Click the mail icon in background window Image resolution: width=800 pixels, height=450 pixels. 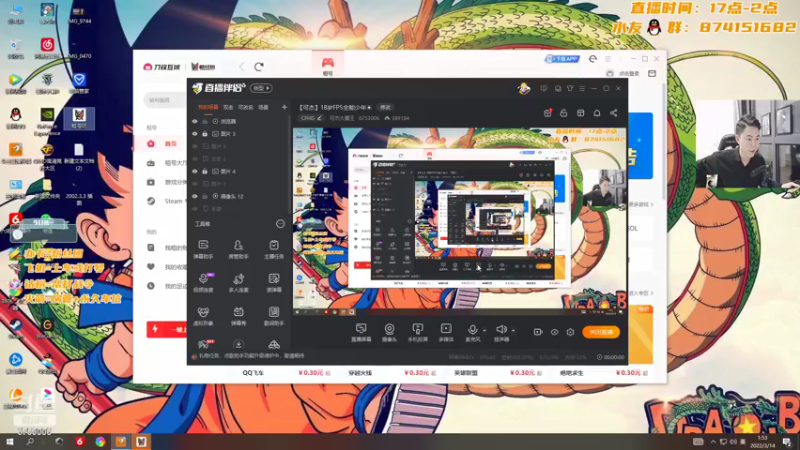[652, 73]
